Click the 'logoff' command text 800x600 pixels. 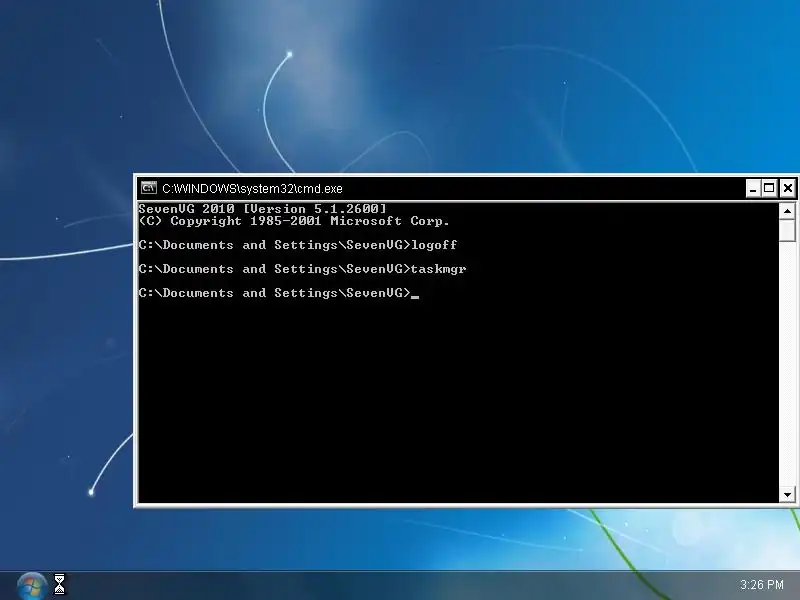434,245
